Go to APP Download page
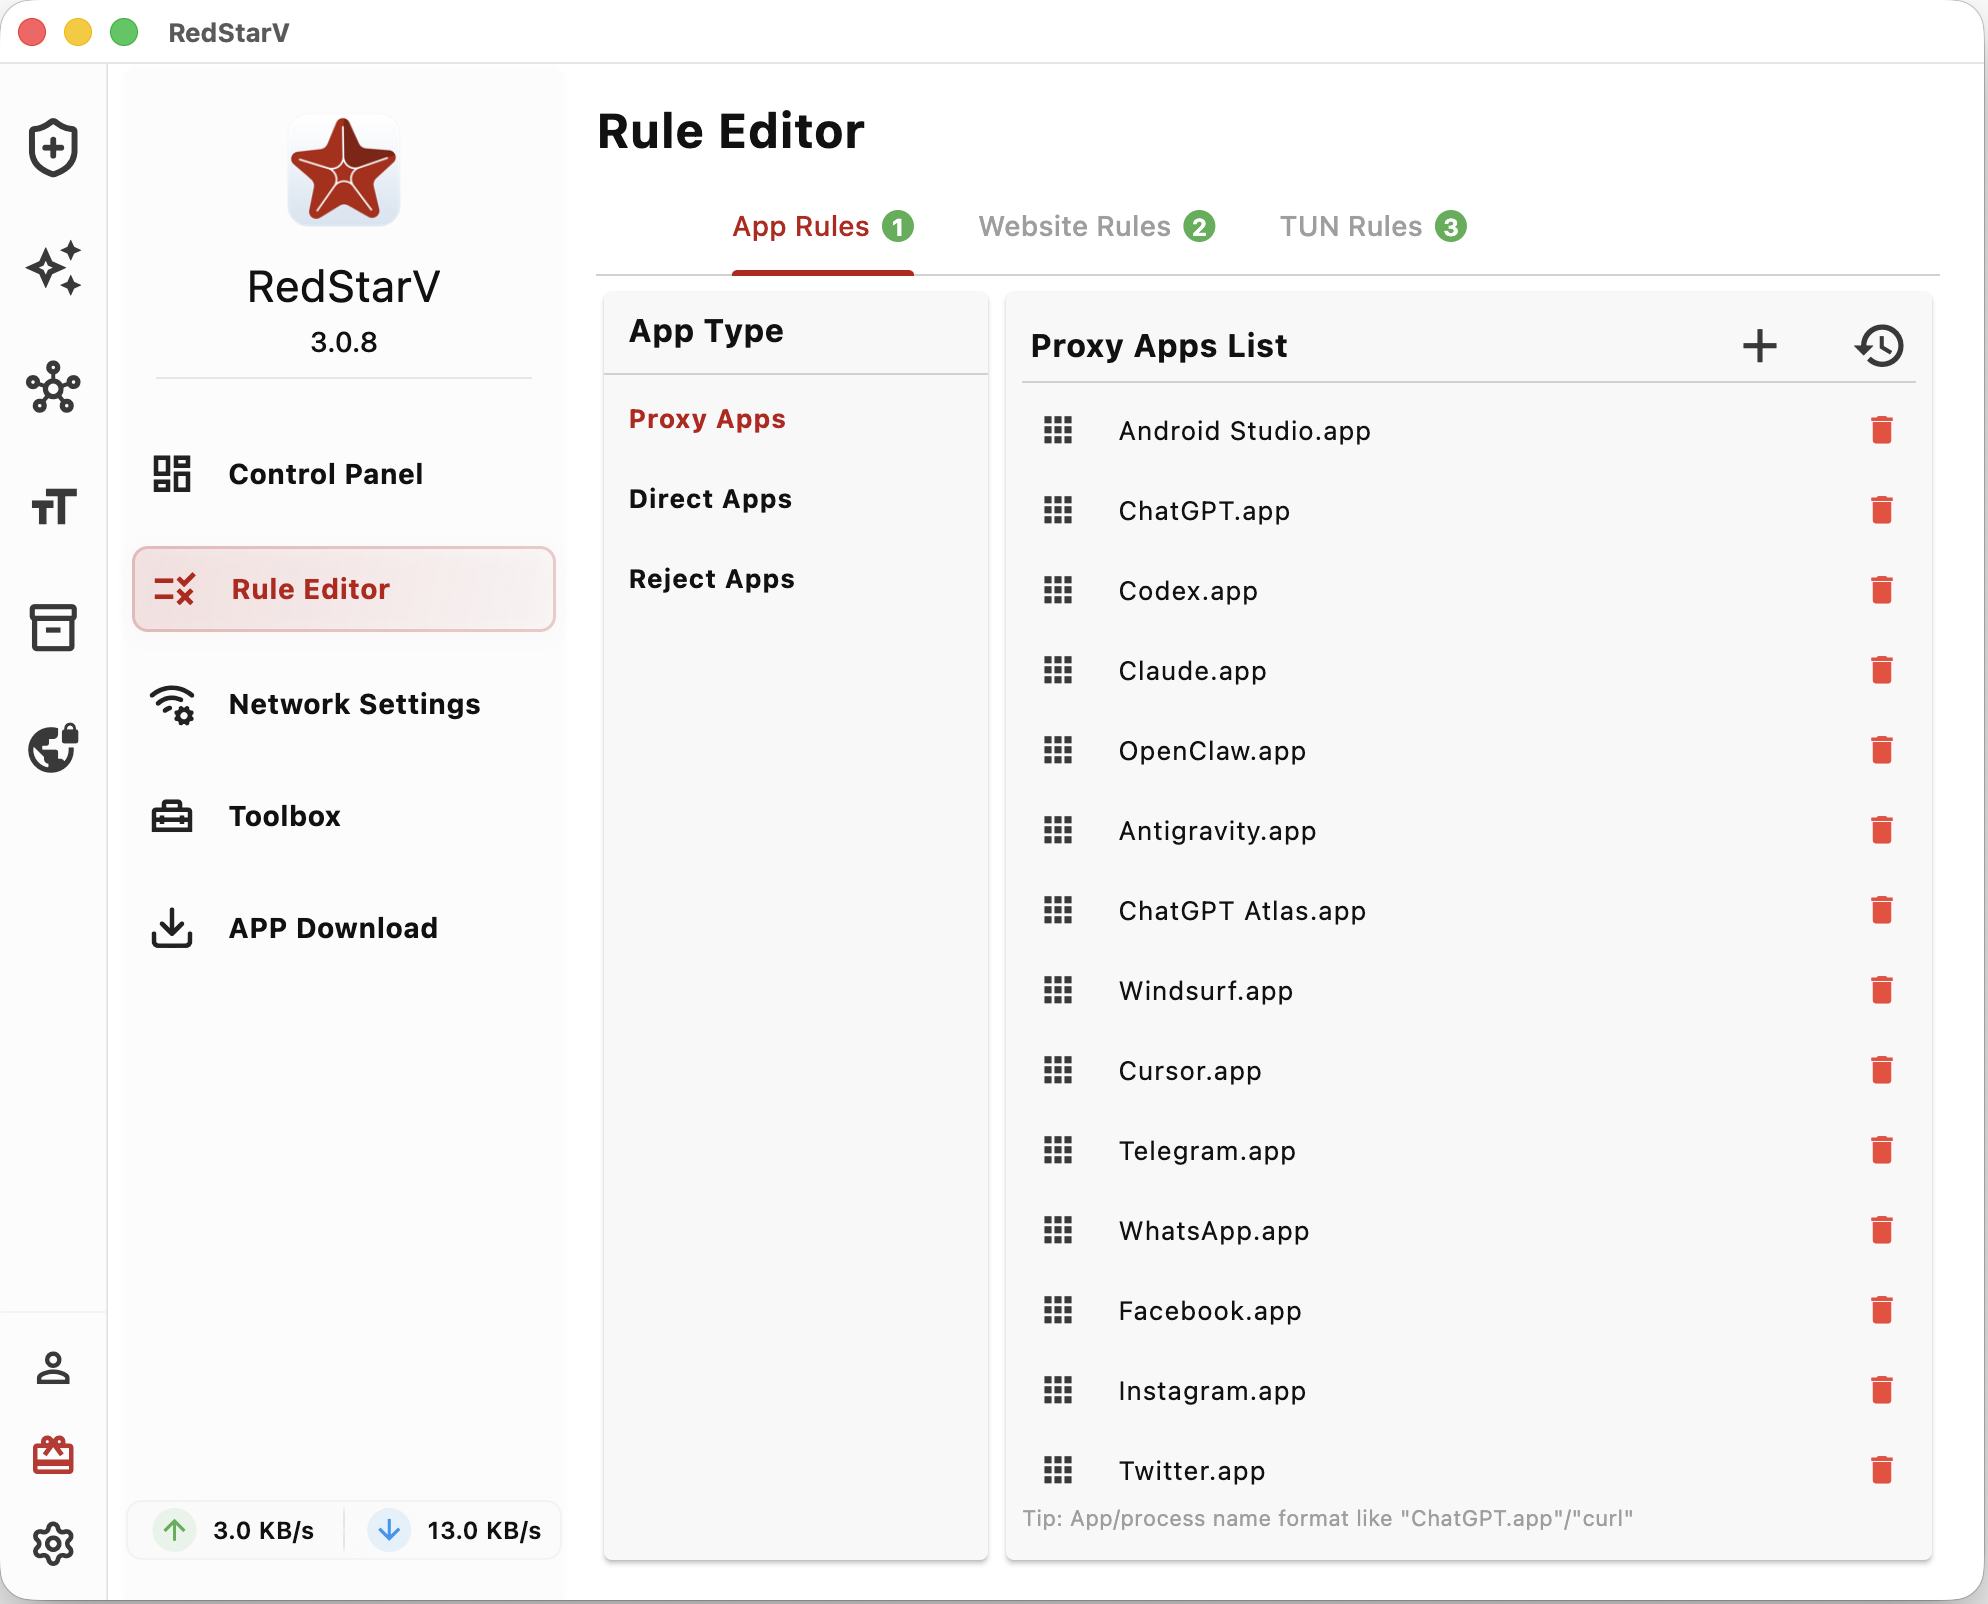Viewport: 1988px width, 1604px height. [x=343, y=928]
